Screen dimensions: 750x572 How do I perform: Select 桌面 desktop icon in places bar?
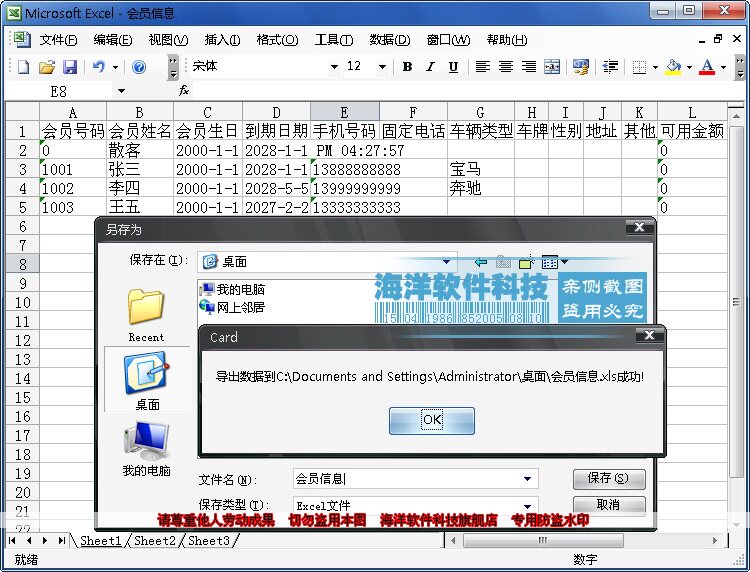[147, 381]
